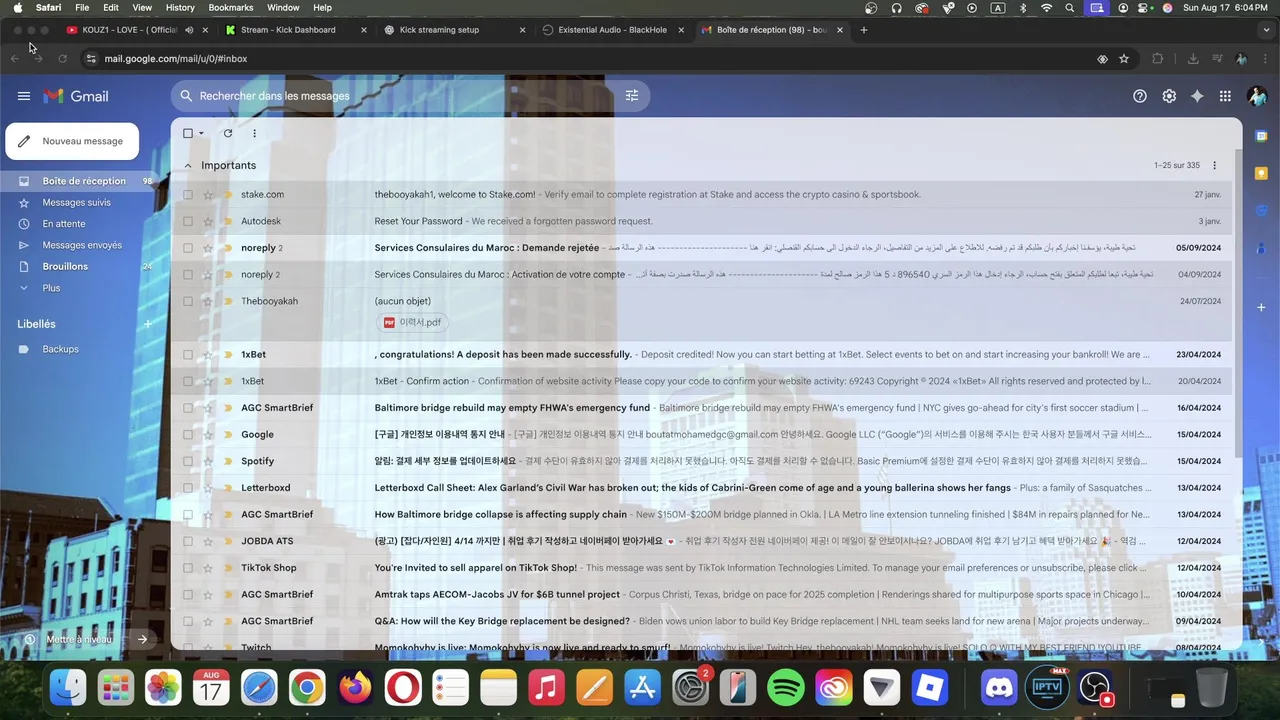Select the Google email checkbox
Screen dimensions: 1280x720
[x=188, y=435]
